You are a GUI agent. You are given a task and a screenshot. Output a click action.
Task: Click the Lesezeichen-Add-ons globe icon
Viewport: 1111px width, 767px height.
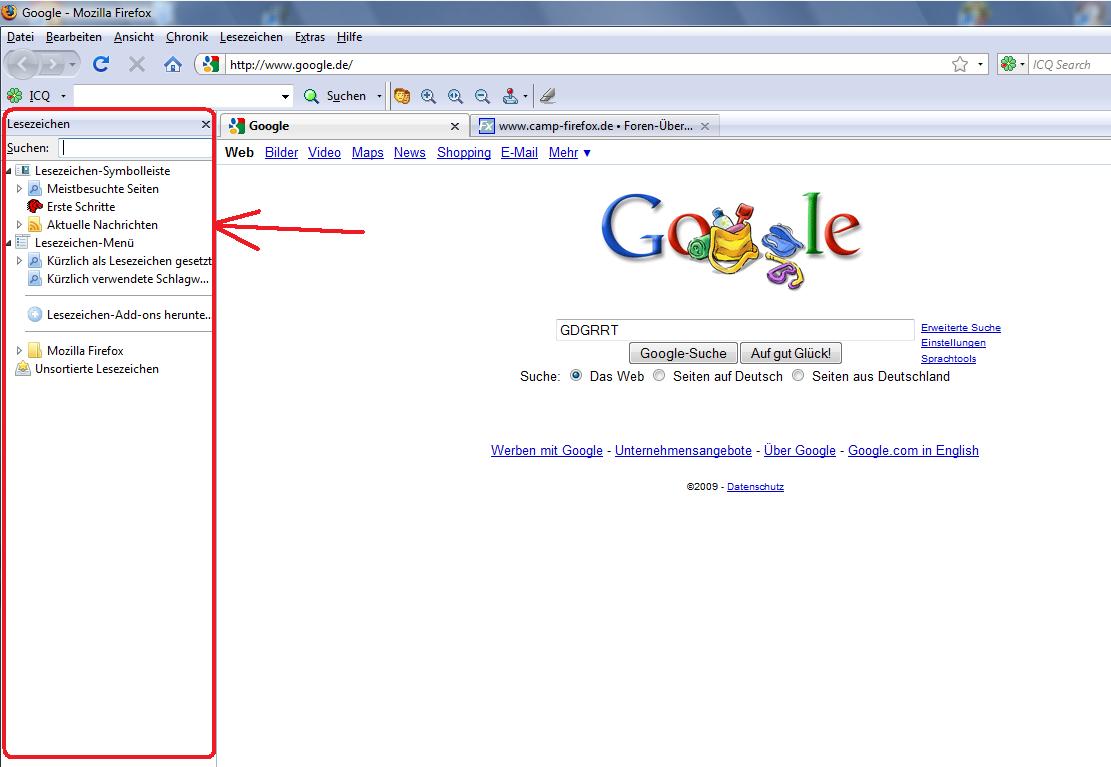coord(35,314)
